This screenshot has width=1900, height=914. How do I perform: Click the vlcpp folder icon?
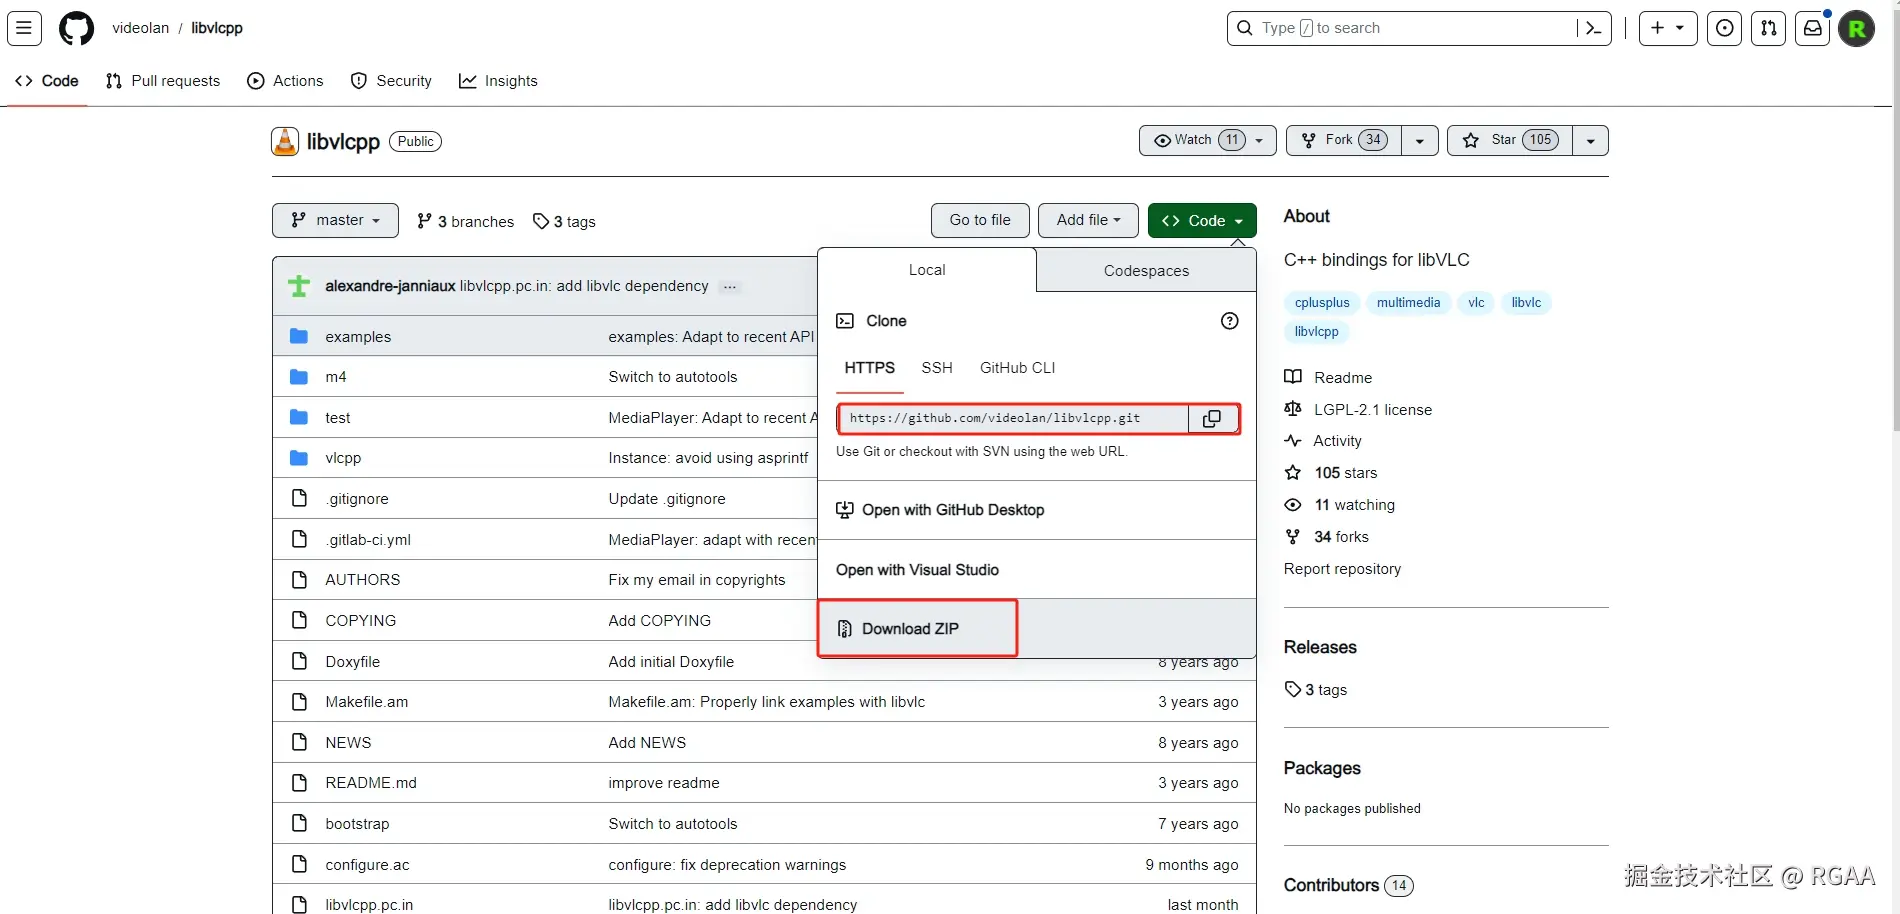tap(299, 458)
